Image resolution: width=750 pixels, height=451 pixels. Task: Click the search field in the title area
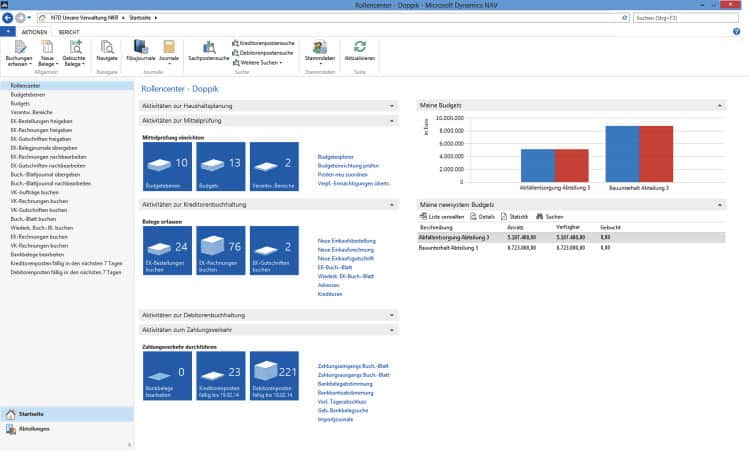pyautogui.click(x=685, y=18)
